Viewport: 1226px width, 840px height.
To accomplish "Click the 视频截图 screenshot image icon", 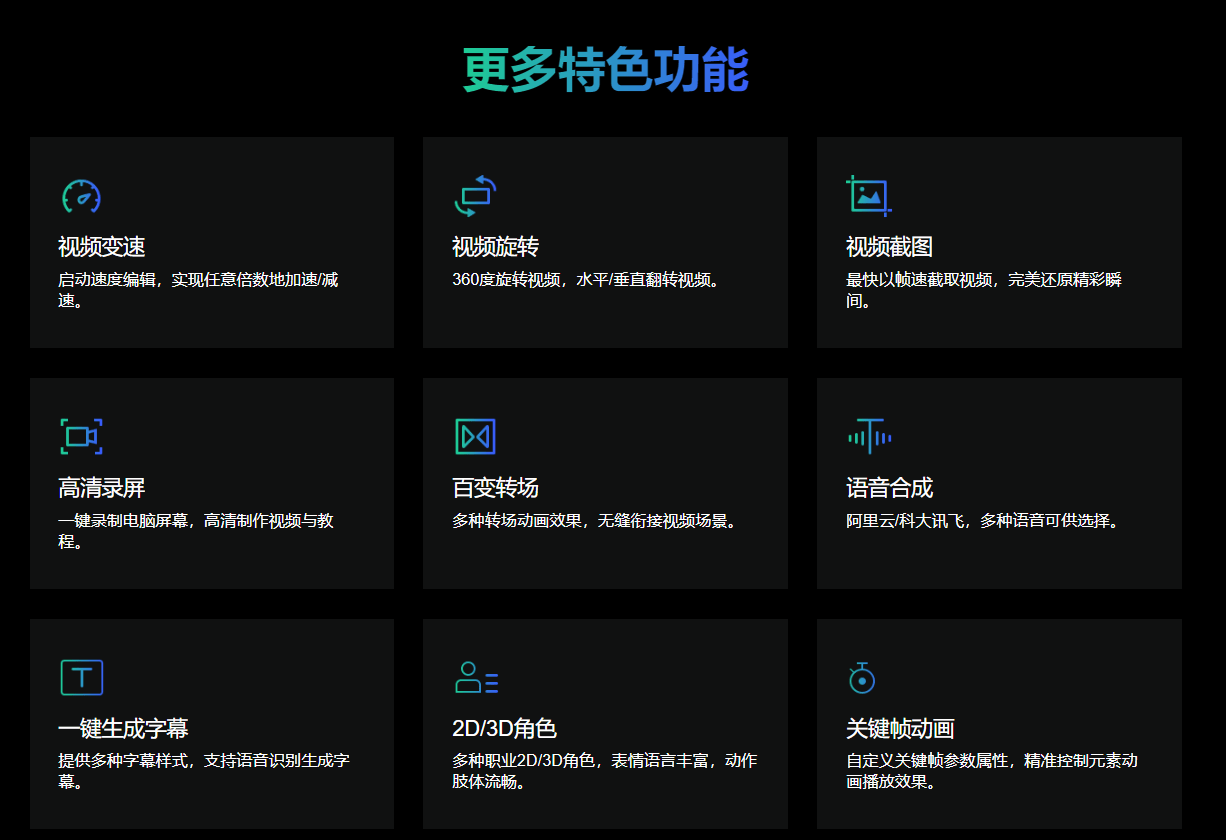I will 868,196.
